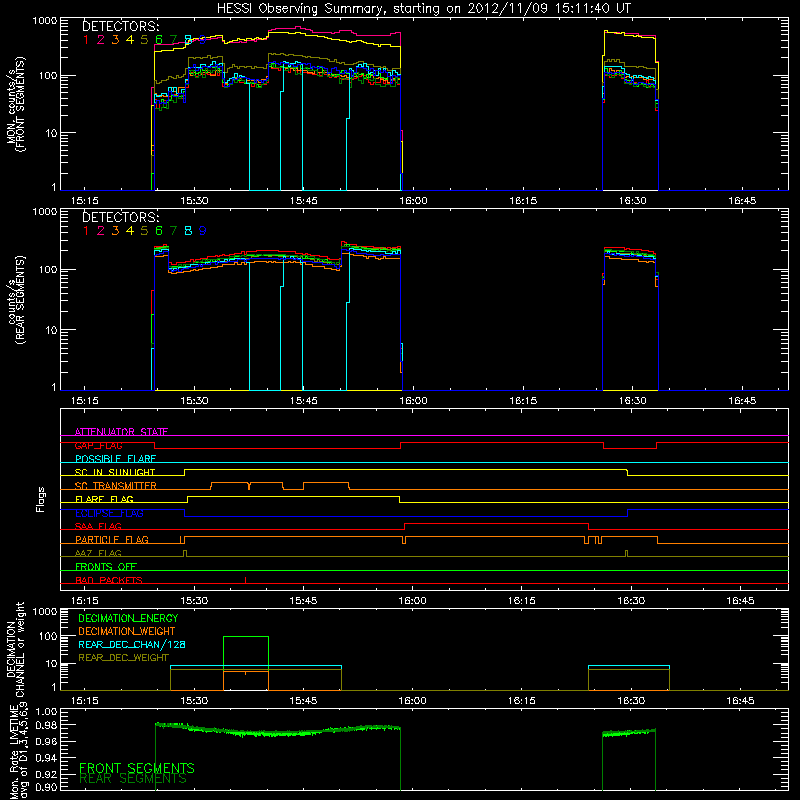The image size is (800, 800).
Task: Click the FLARE_FLAG label
Action: (104, 499)
